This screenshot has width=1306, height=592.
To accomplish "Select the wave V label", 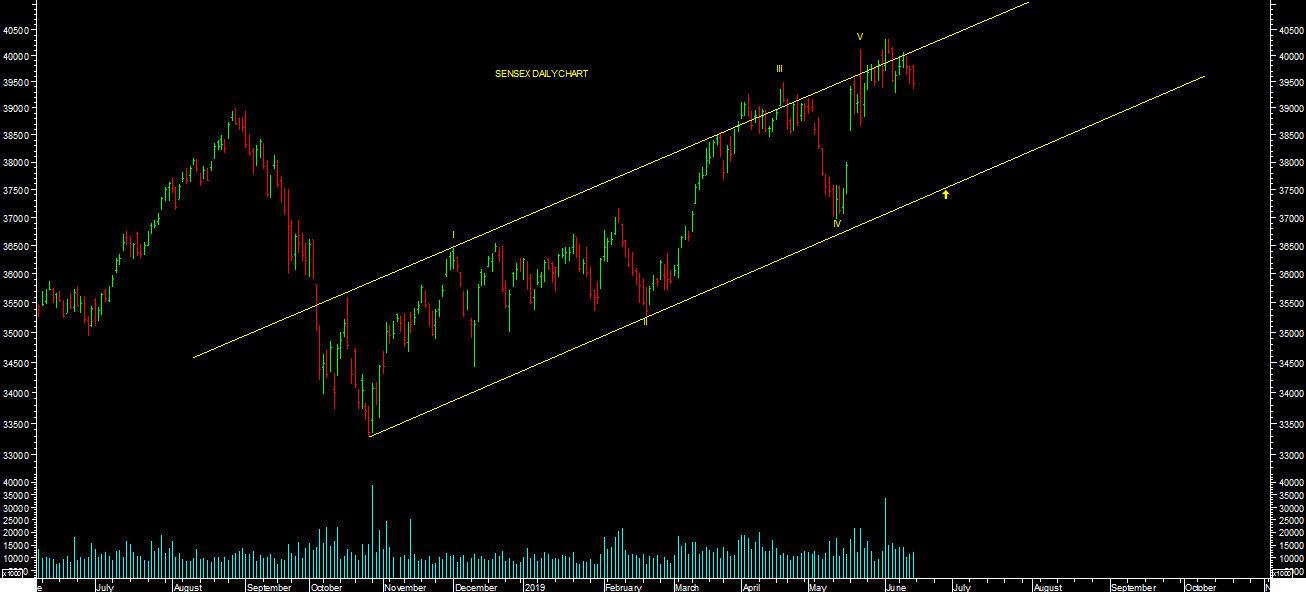I will tap(859, 37).
